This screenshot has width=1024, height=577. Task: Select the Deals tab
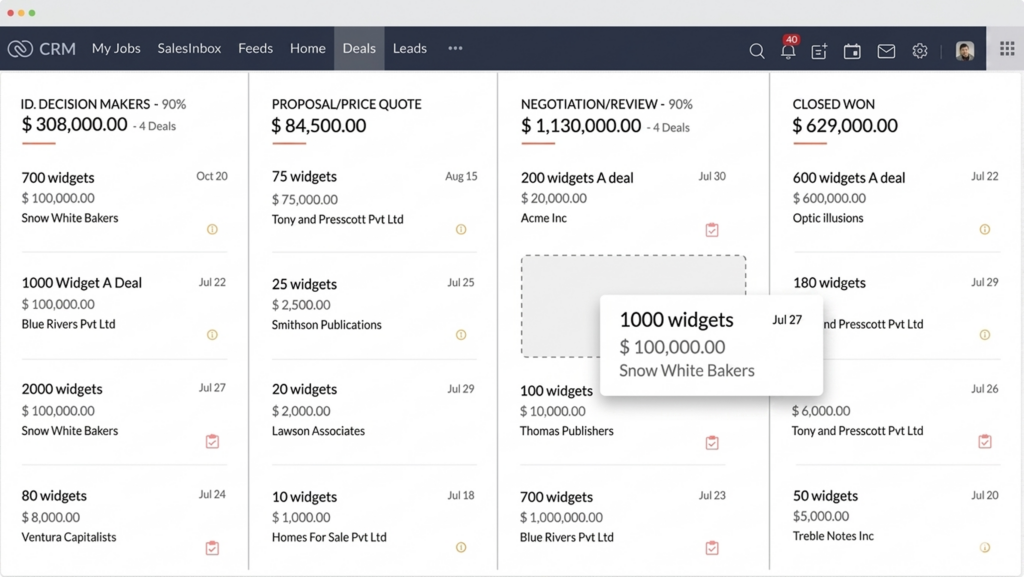point(359,48)
